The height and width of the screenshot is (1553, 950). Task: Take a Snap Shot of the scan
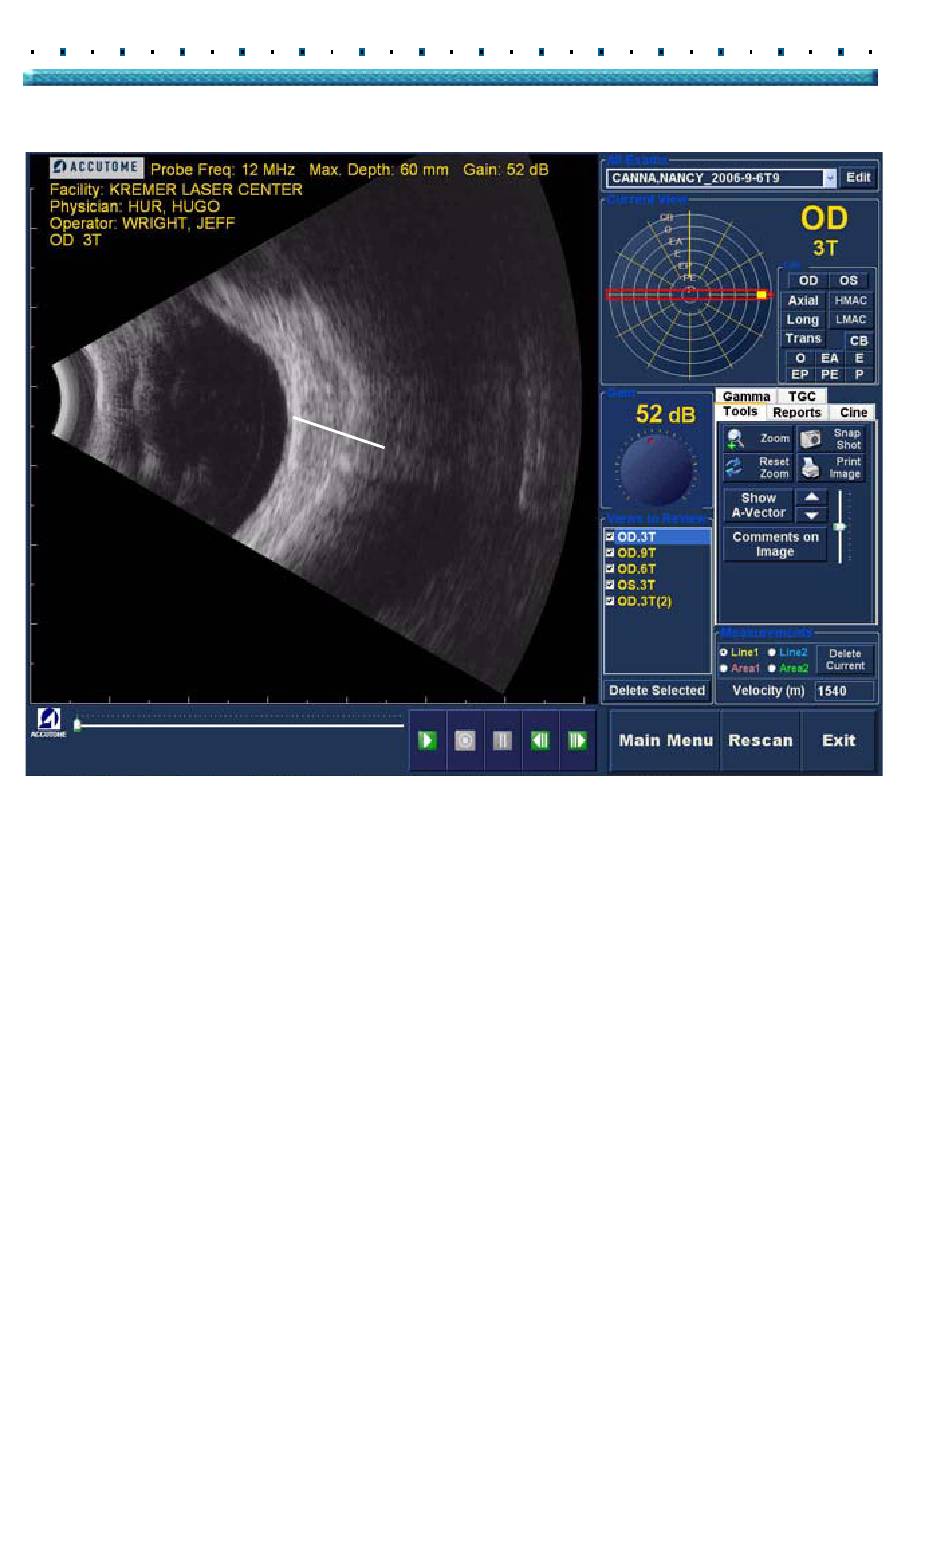tap(830, 438)
